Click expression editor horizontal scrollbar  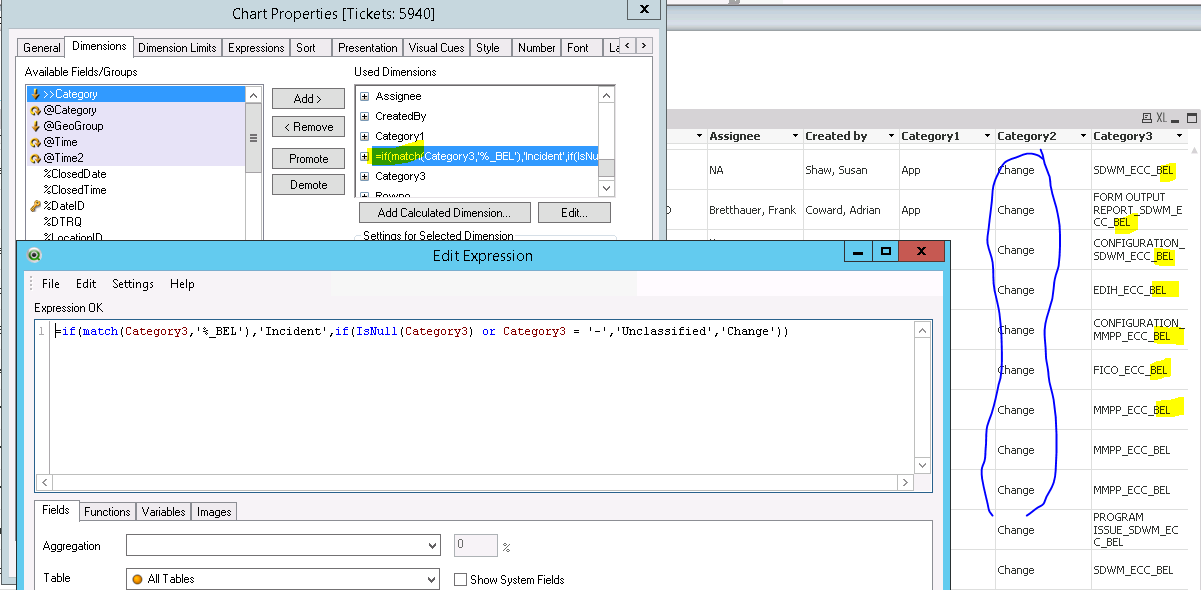click(x=476, y=483)
